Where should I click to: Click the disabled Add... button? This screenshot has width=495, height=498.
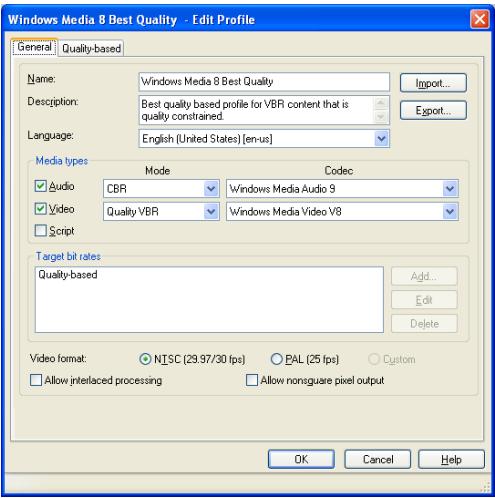coord(424,276)
